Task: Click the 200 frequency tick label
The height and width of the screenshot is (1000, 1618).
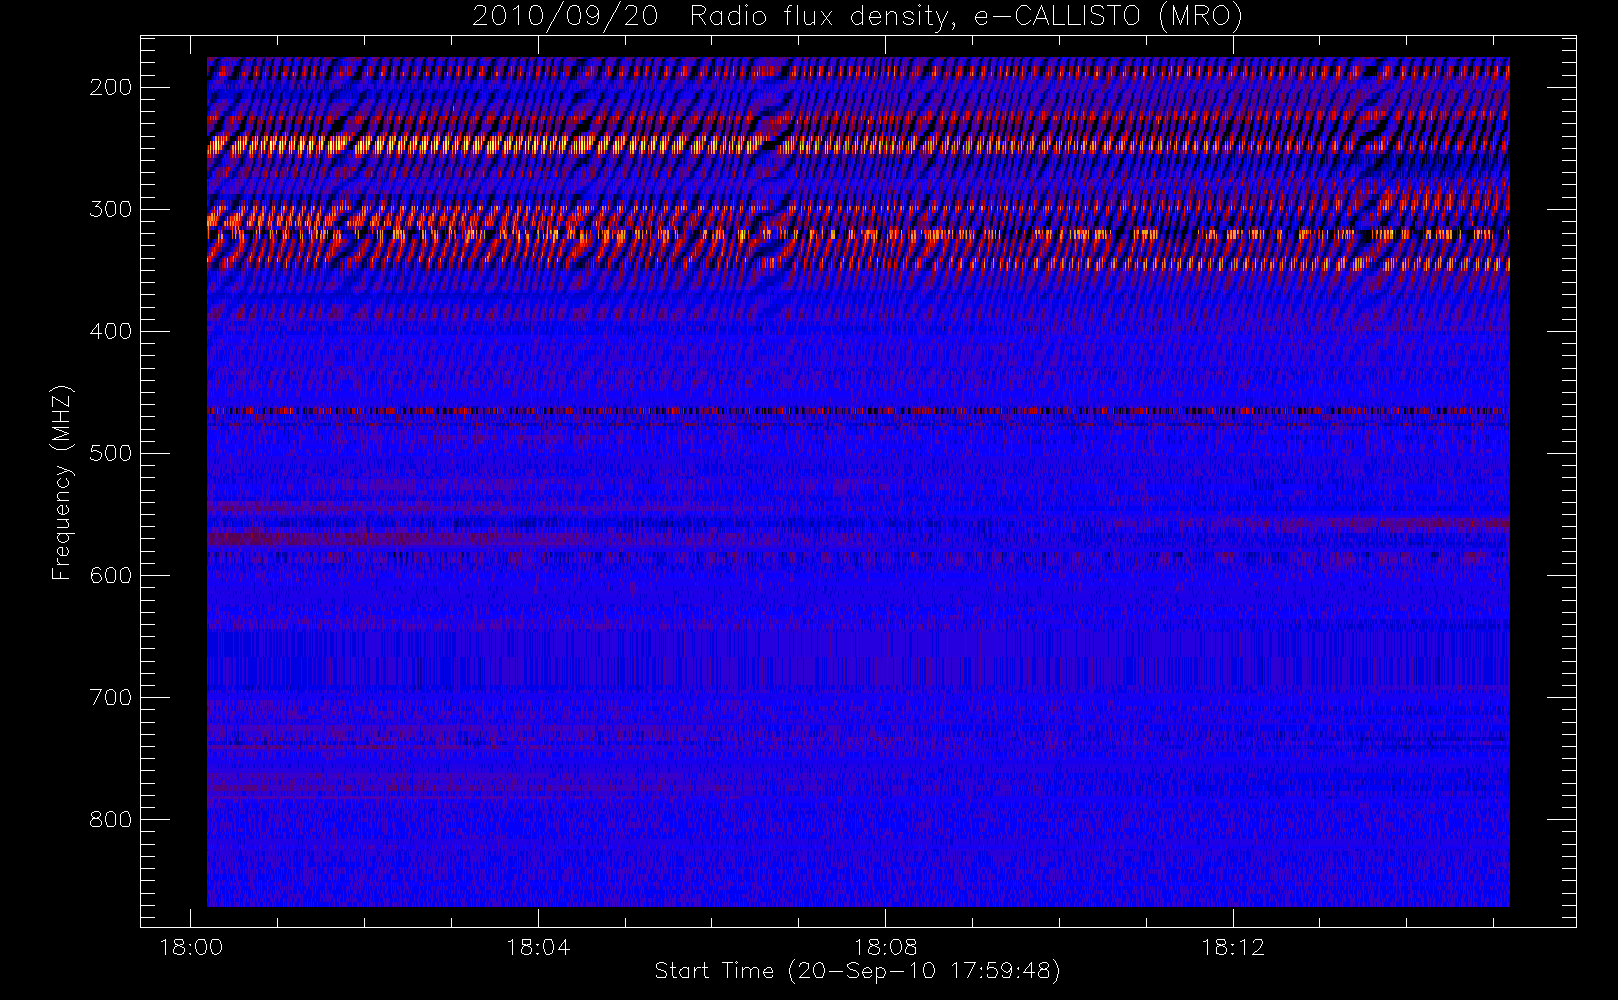Action: tap(111, 87)
